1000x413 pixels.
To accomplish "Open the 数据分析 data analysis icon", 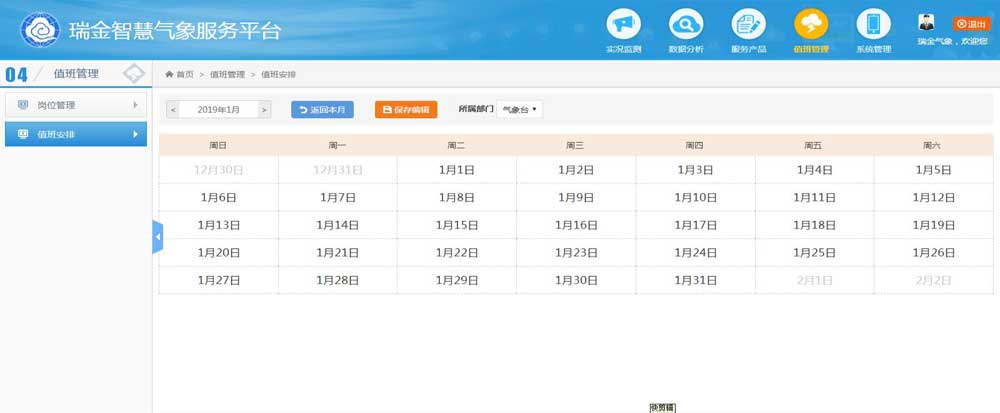I will pyautogui.click(x=685, y=24).
